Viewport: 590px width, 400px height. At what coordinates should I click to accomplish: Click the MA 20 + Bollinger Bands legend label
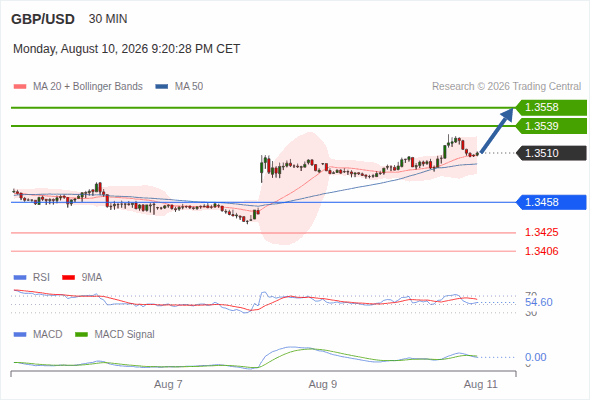88,87
